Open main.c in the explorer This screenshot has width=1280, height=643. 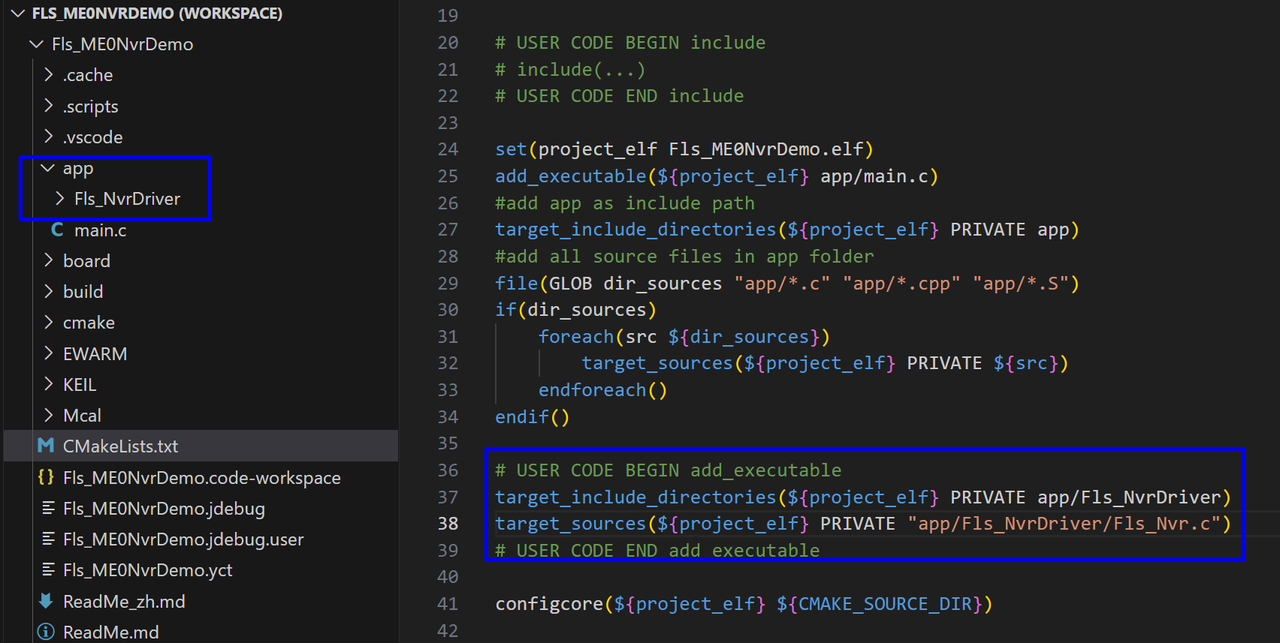[100, 230]
